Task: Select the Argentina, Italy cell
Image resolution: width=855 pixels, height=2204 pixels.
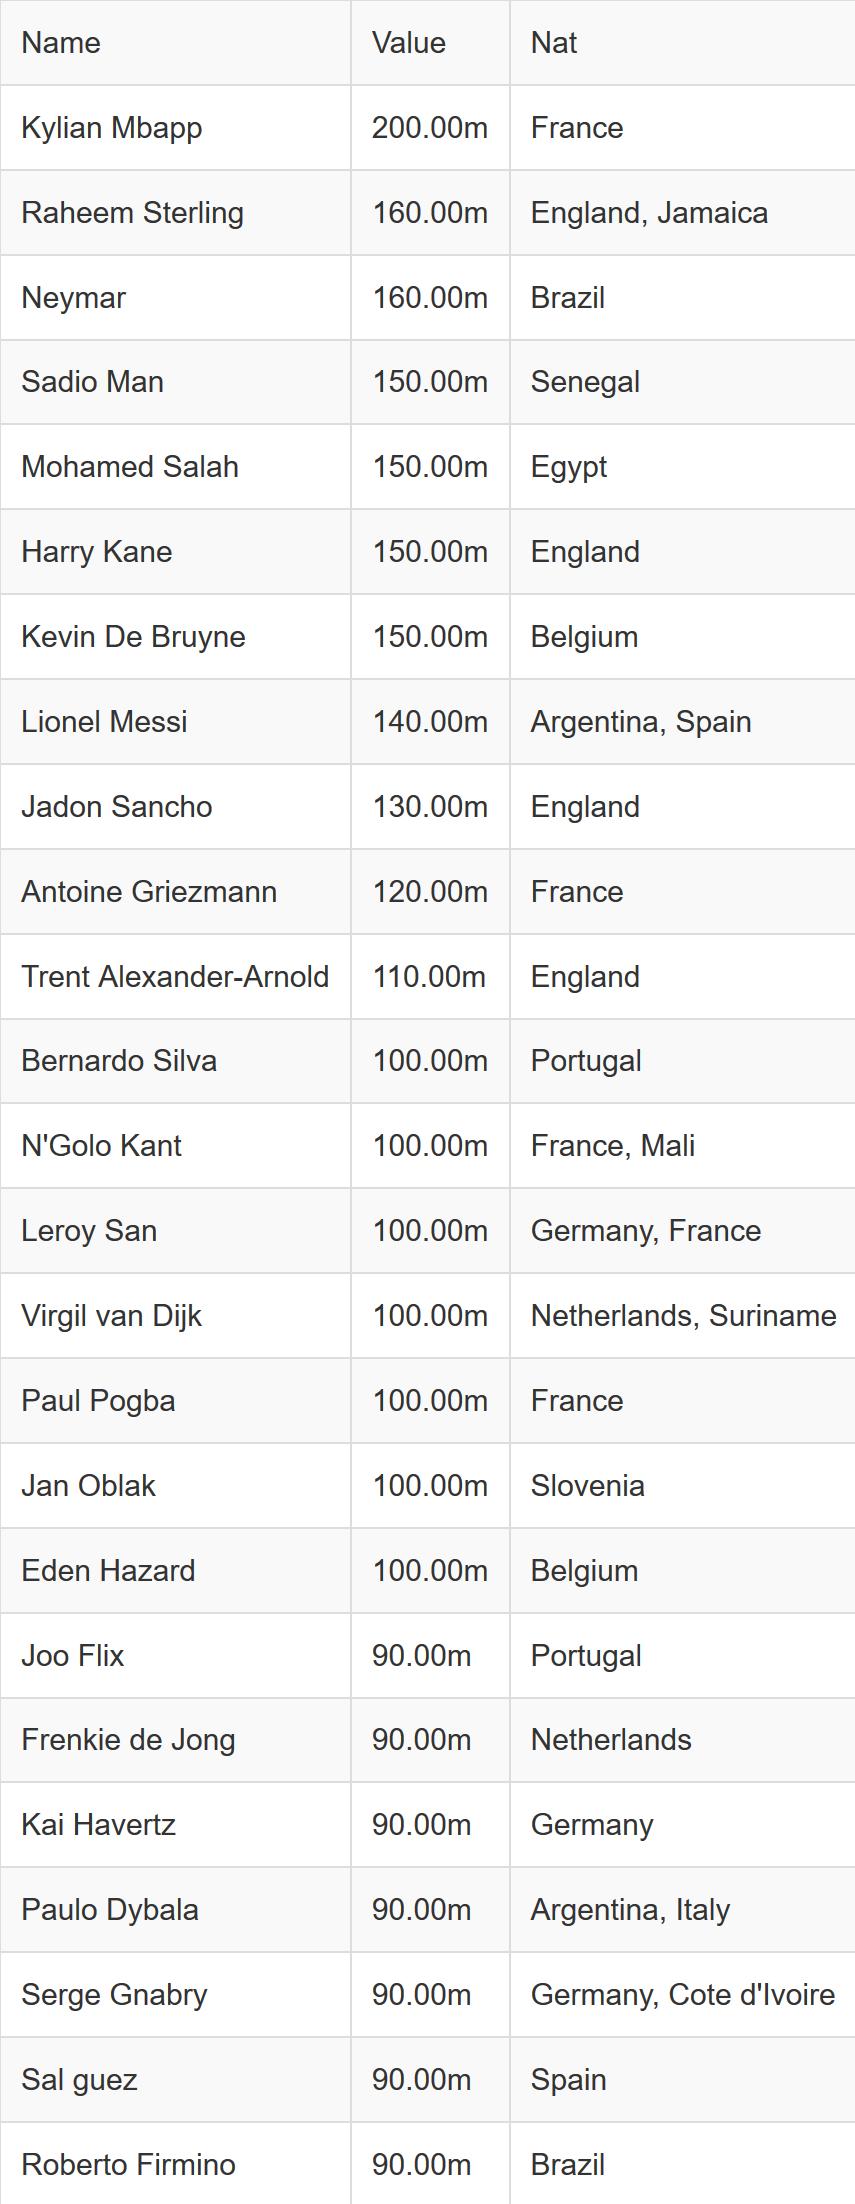Action: click(630, 1910)
